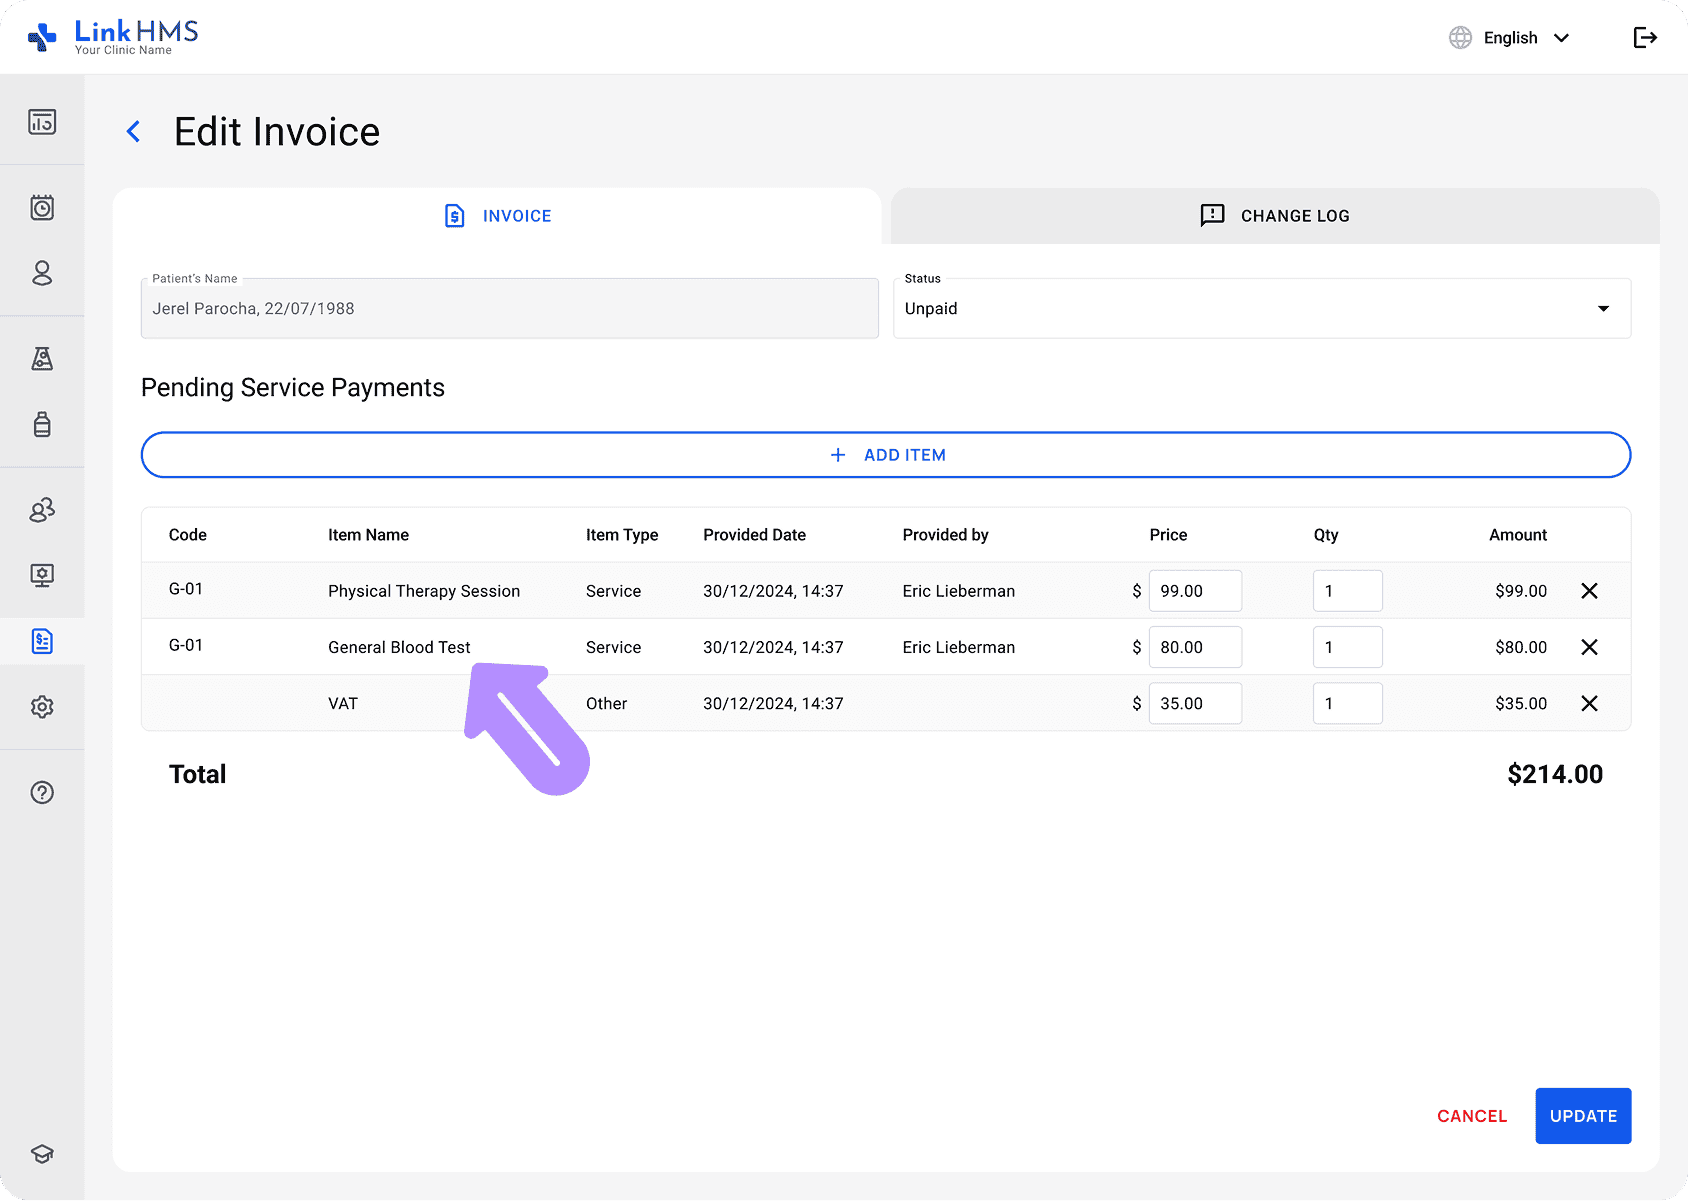Click the logout icon top right
This screenshot has width=1688, height=1201.
tap(1645, 37)
